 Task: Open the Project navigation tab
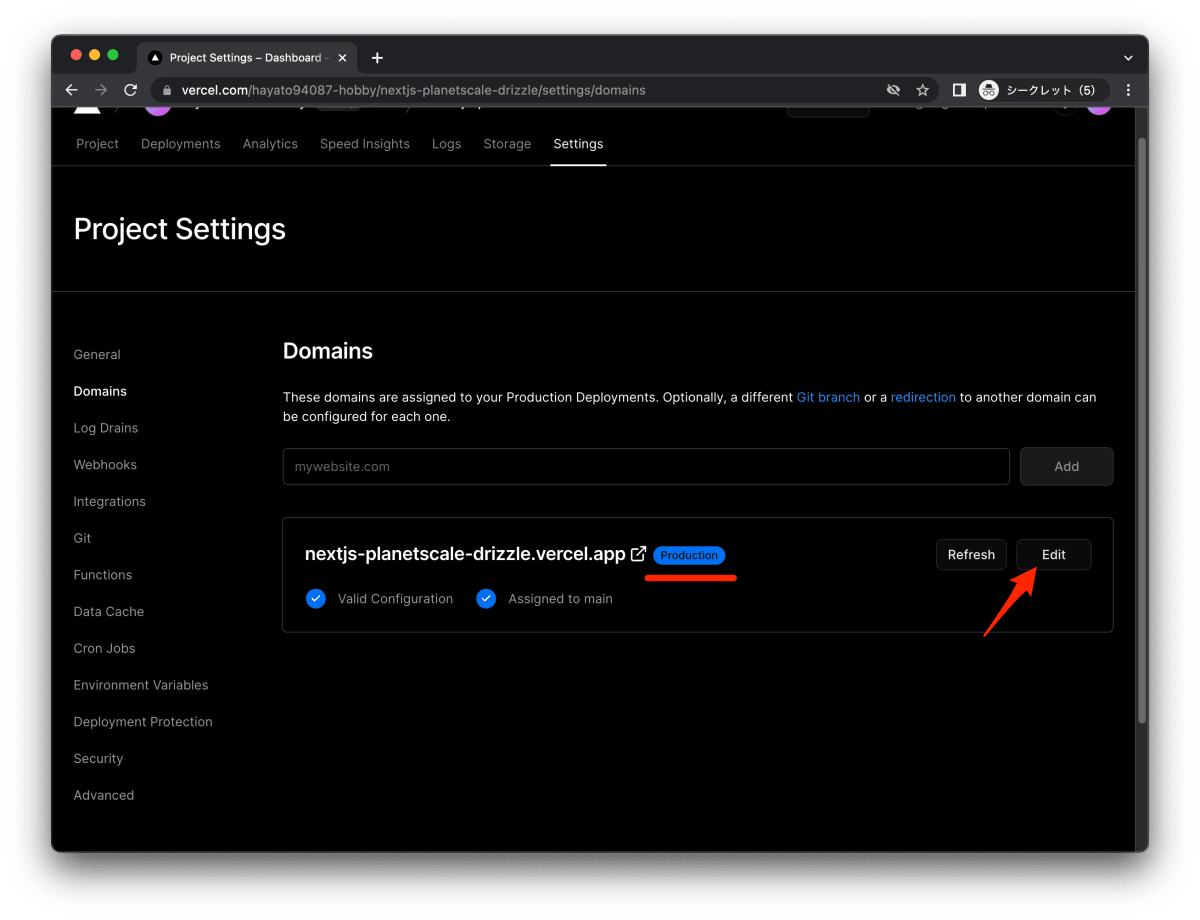click(x=97, y=144)
